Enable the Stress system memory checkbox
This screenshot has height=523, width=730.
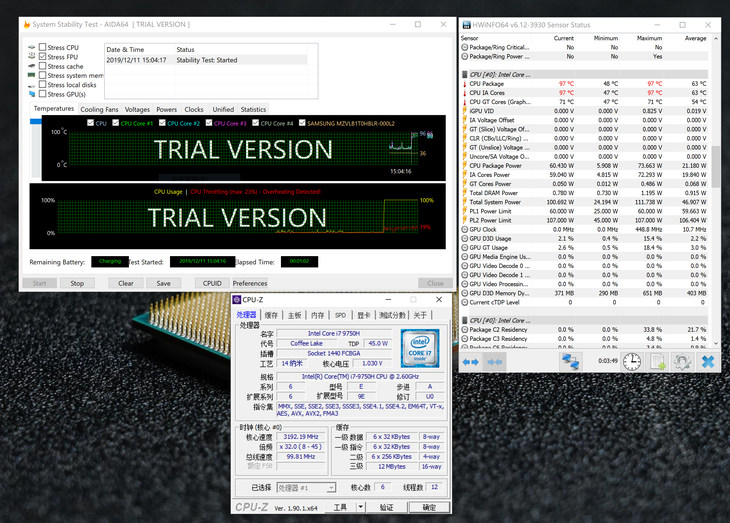[42, 75]
